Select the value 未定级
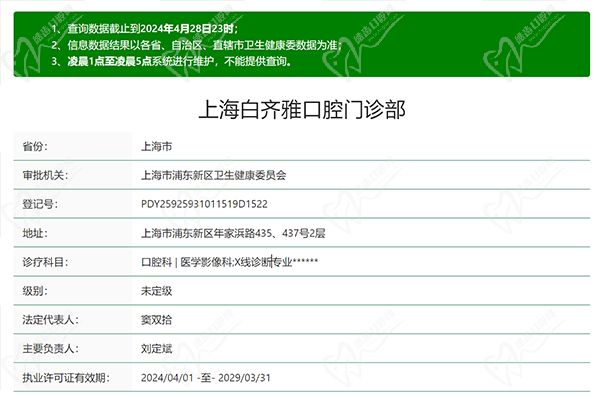Viewport: 600px width, 399px height. (x=157, y=291)
